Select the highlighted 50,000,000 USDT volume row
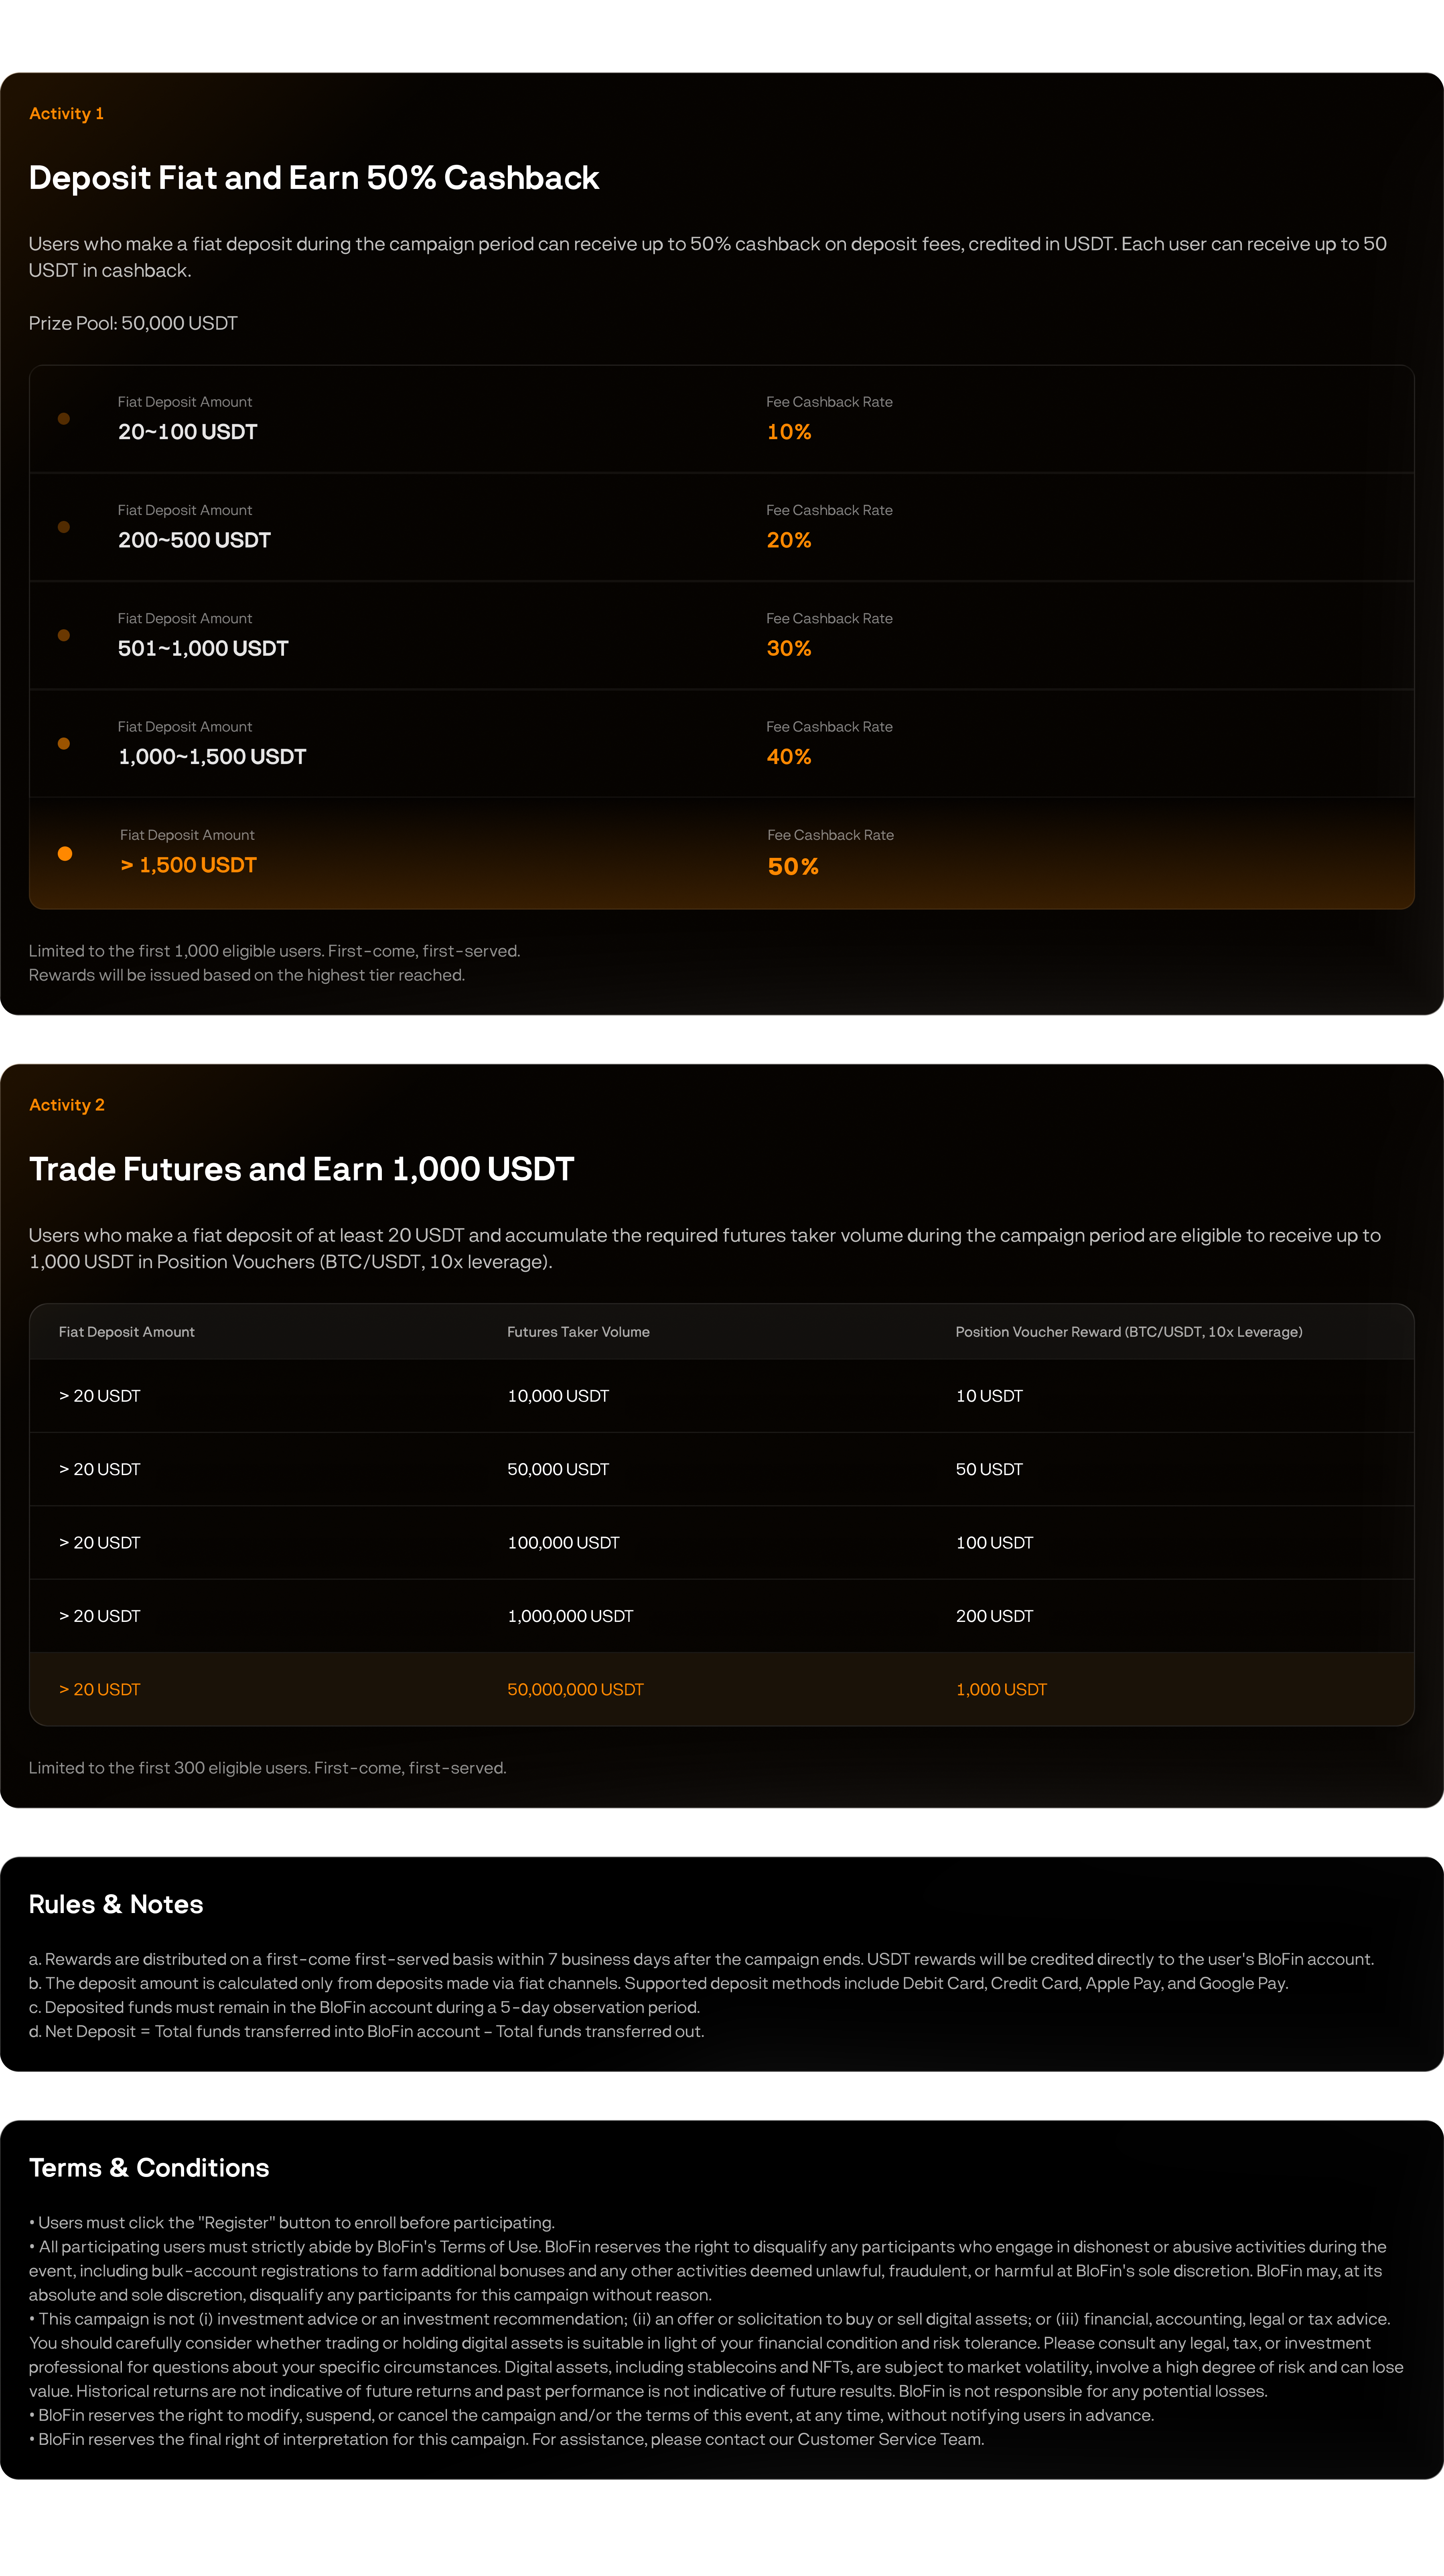The width and height of the screenshot is (1444, 2576). coord(722,1689)
